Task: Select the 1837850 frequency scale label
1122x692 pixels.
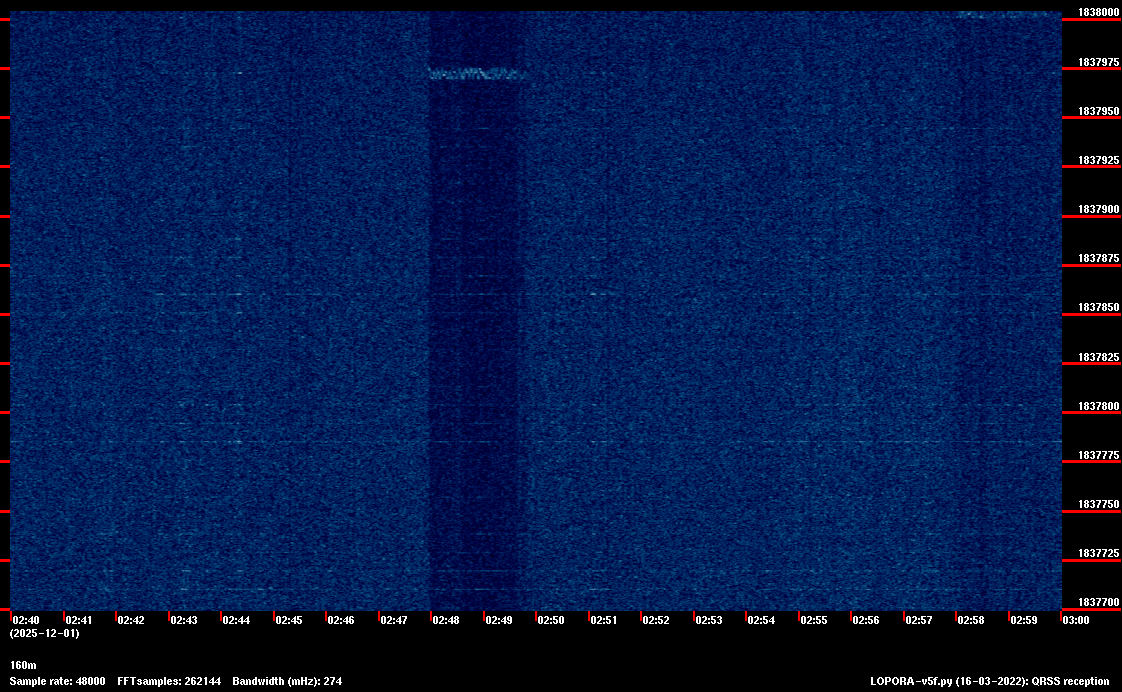Action: 1098,307
